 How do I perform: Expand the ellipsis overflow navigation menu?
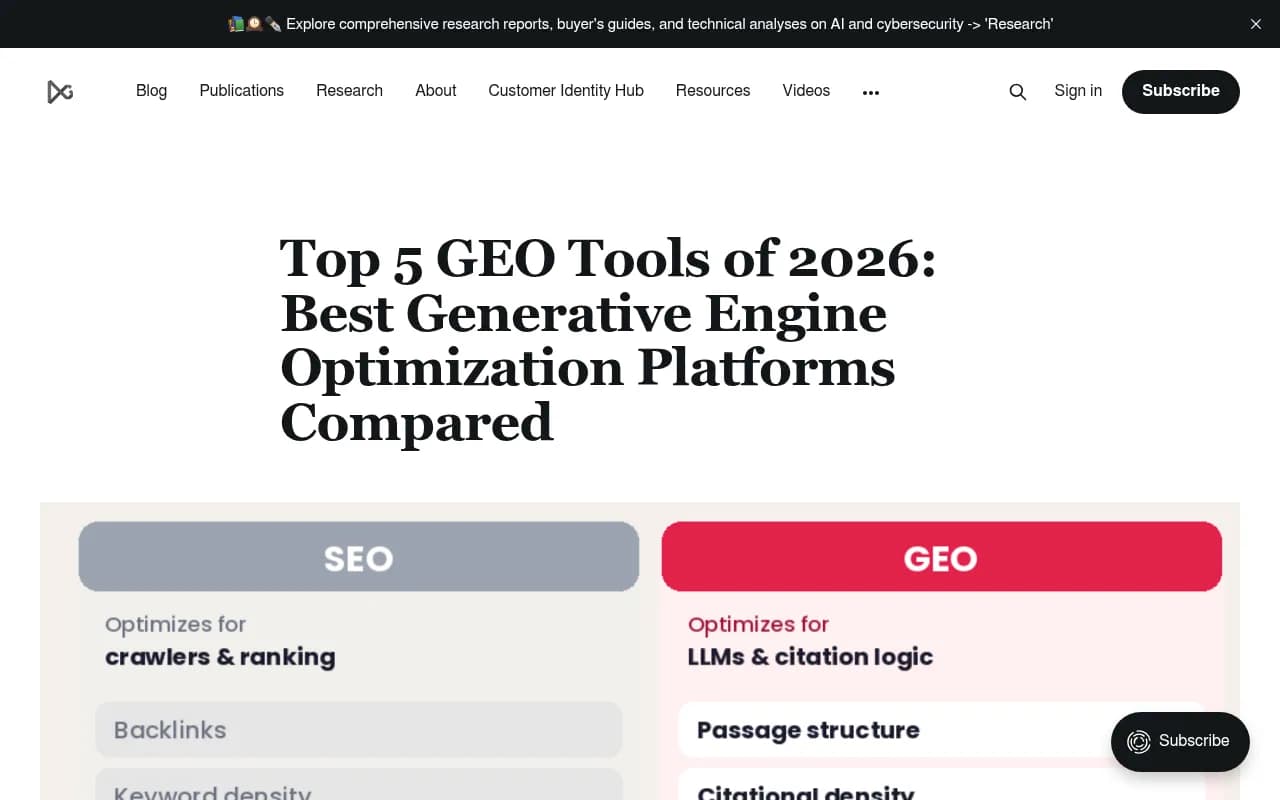coord(870,91)
